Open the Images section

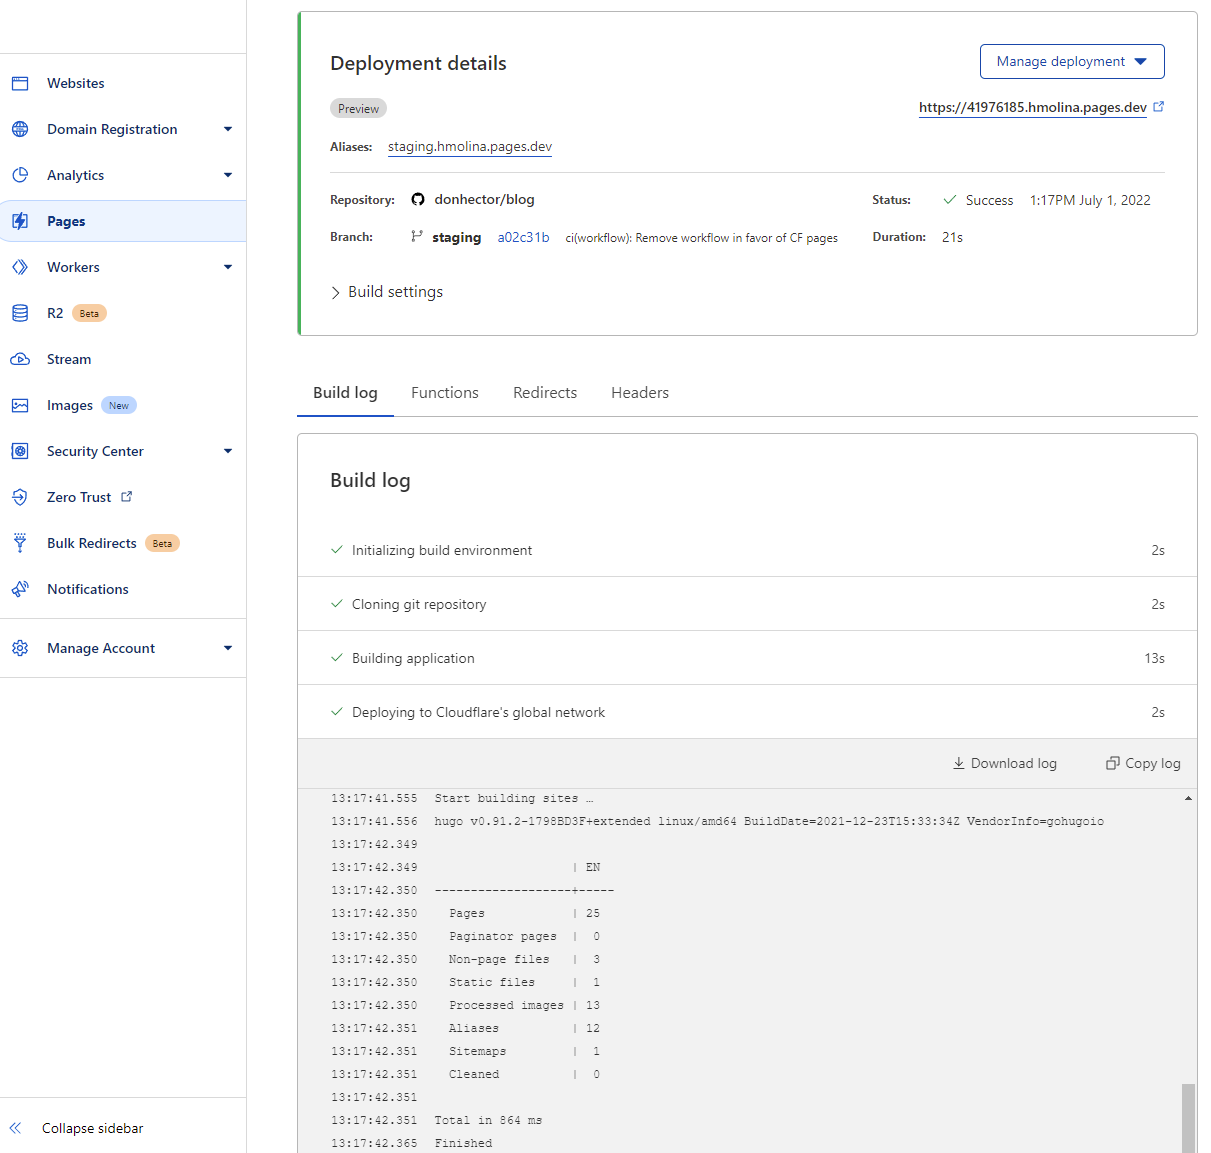pos(20,405)
